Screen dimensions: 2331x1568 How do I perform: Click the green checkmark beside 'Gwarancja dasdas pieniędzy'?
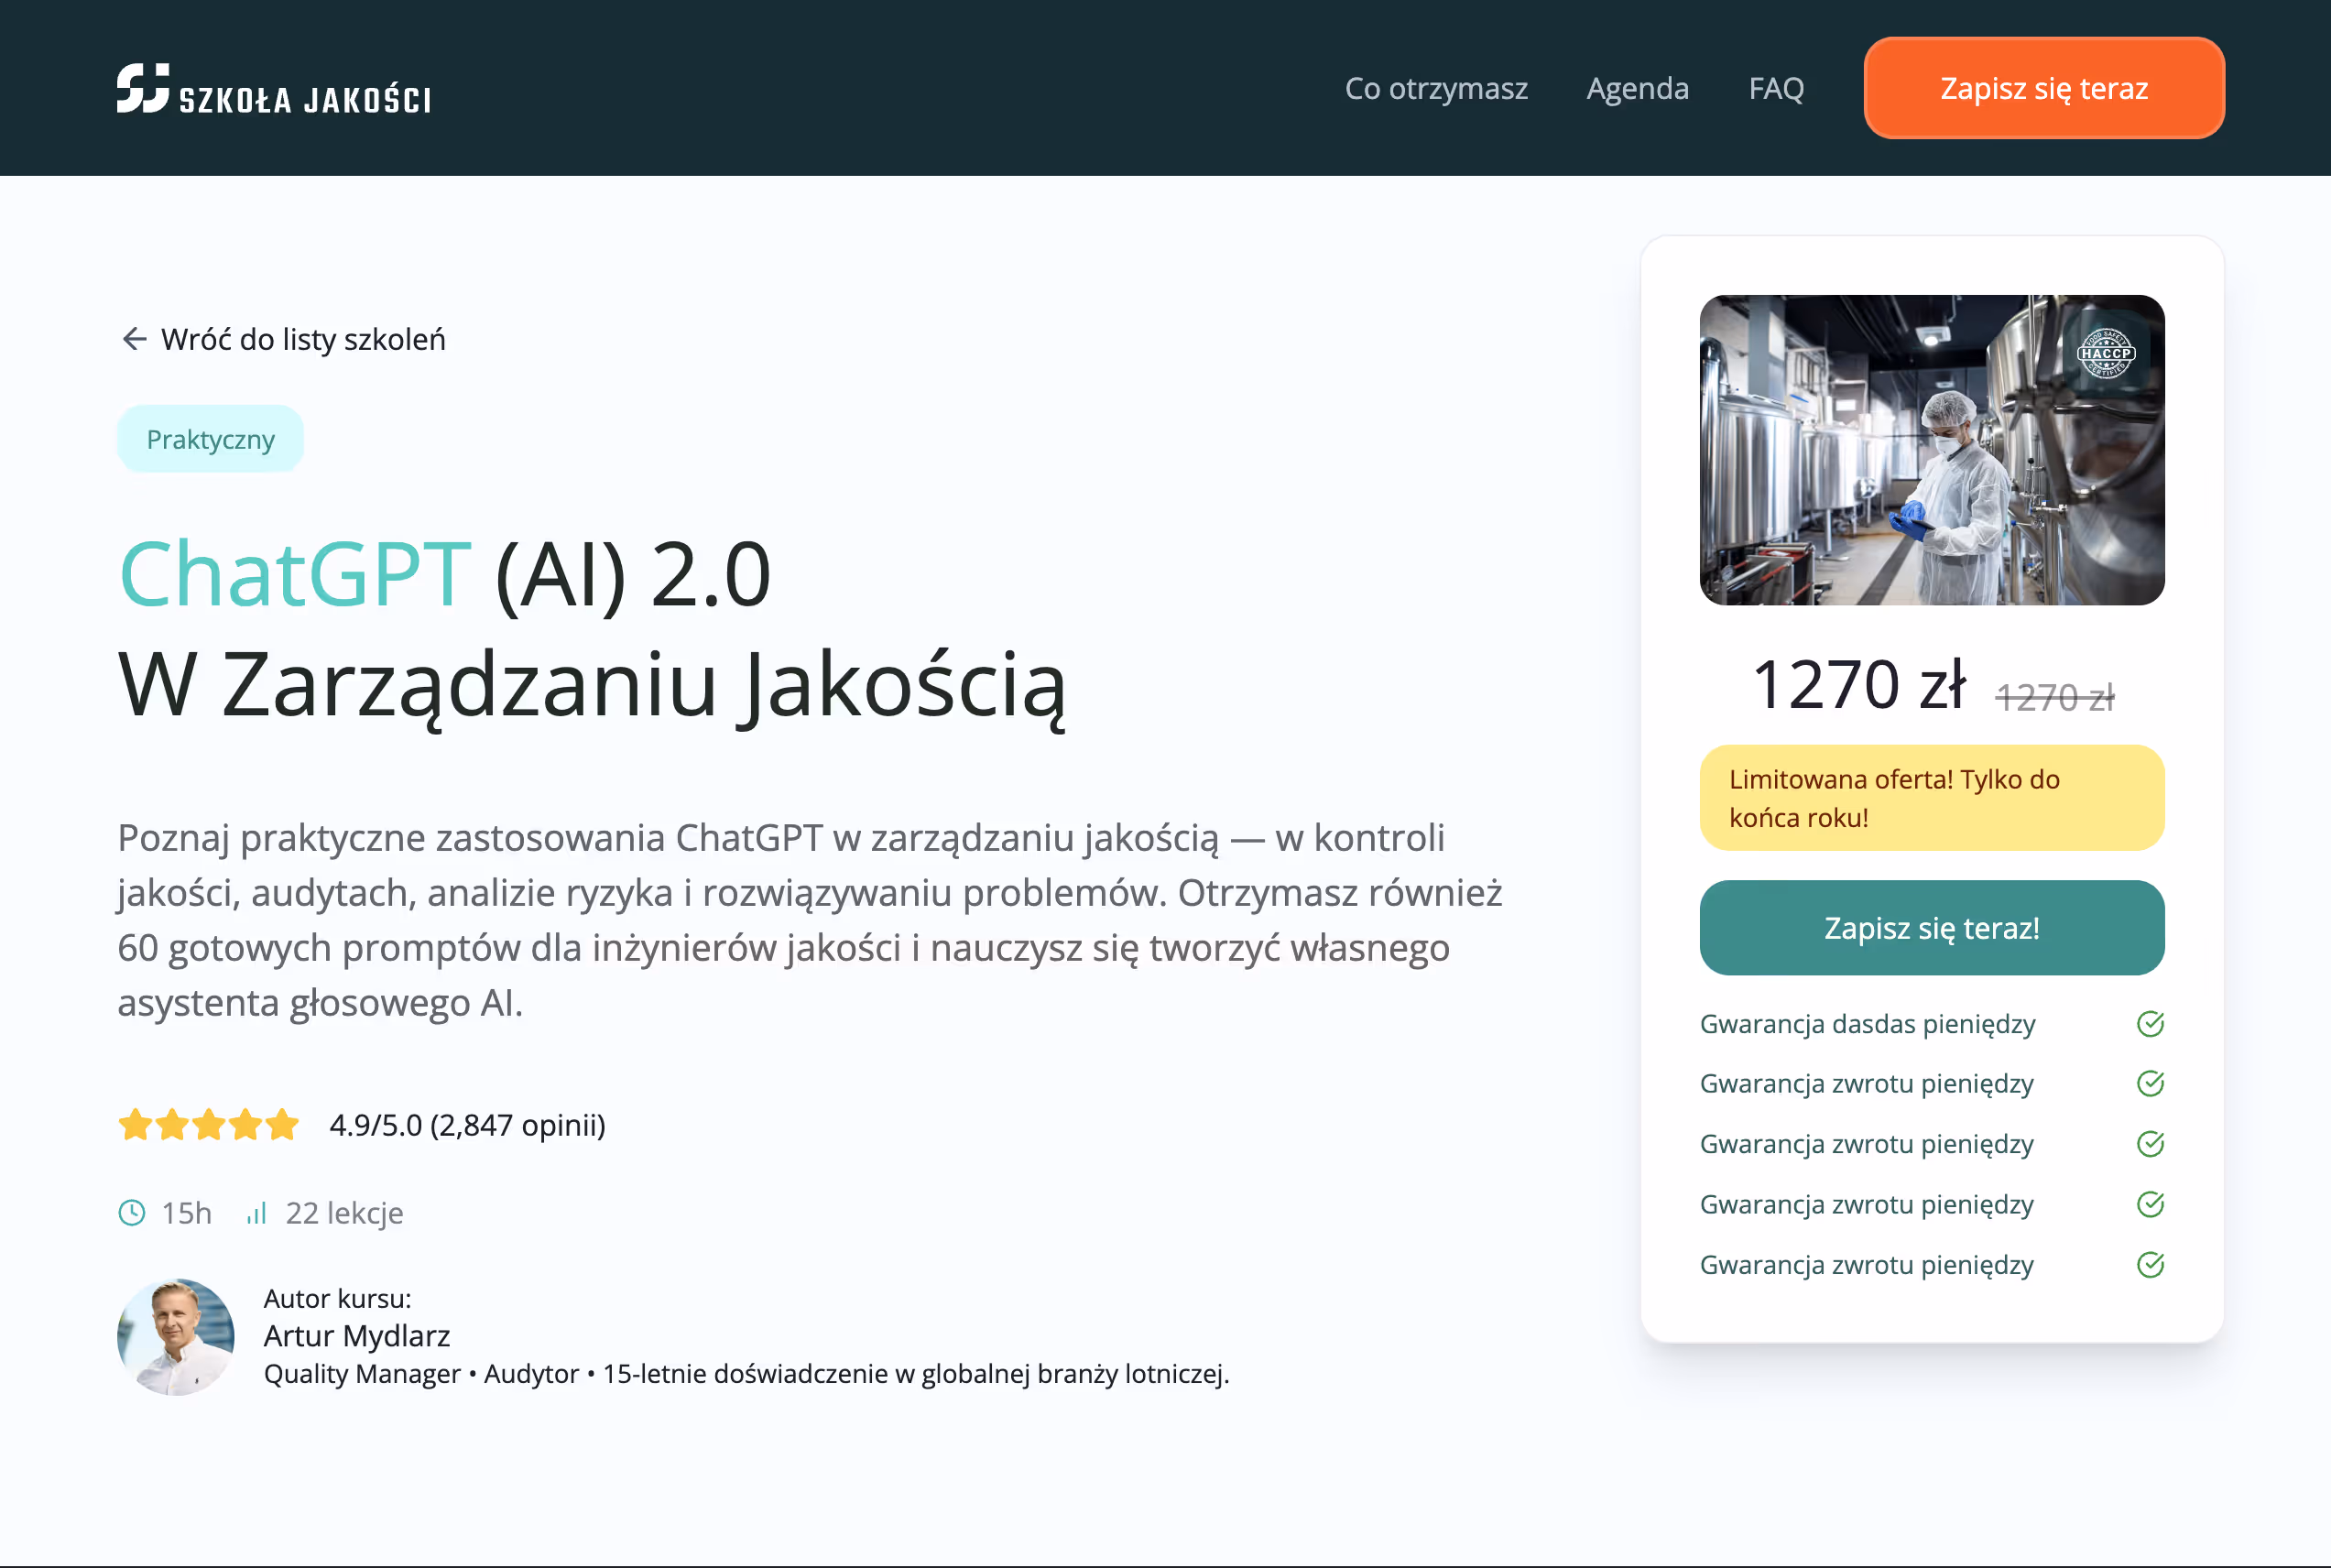(2151, 1023)
